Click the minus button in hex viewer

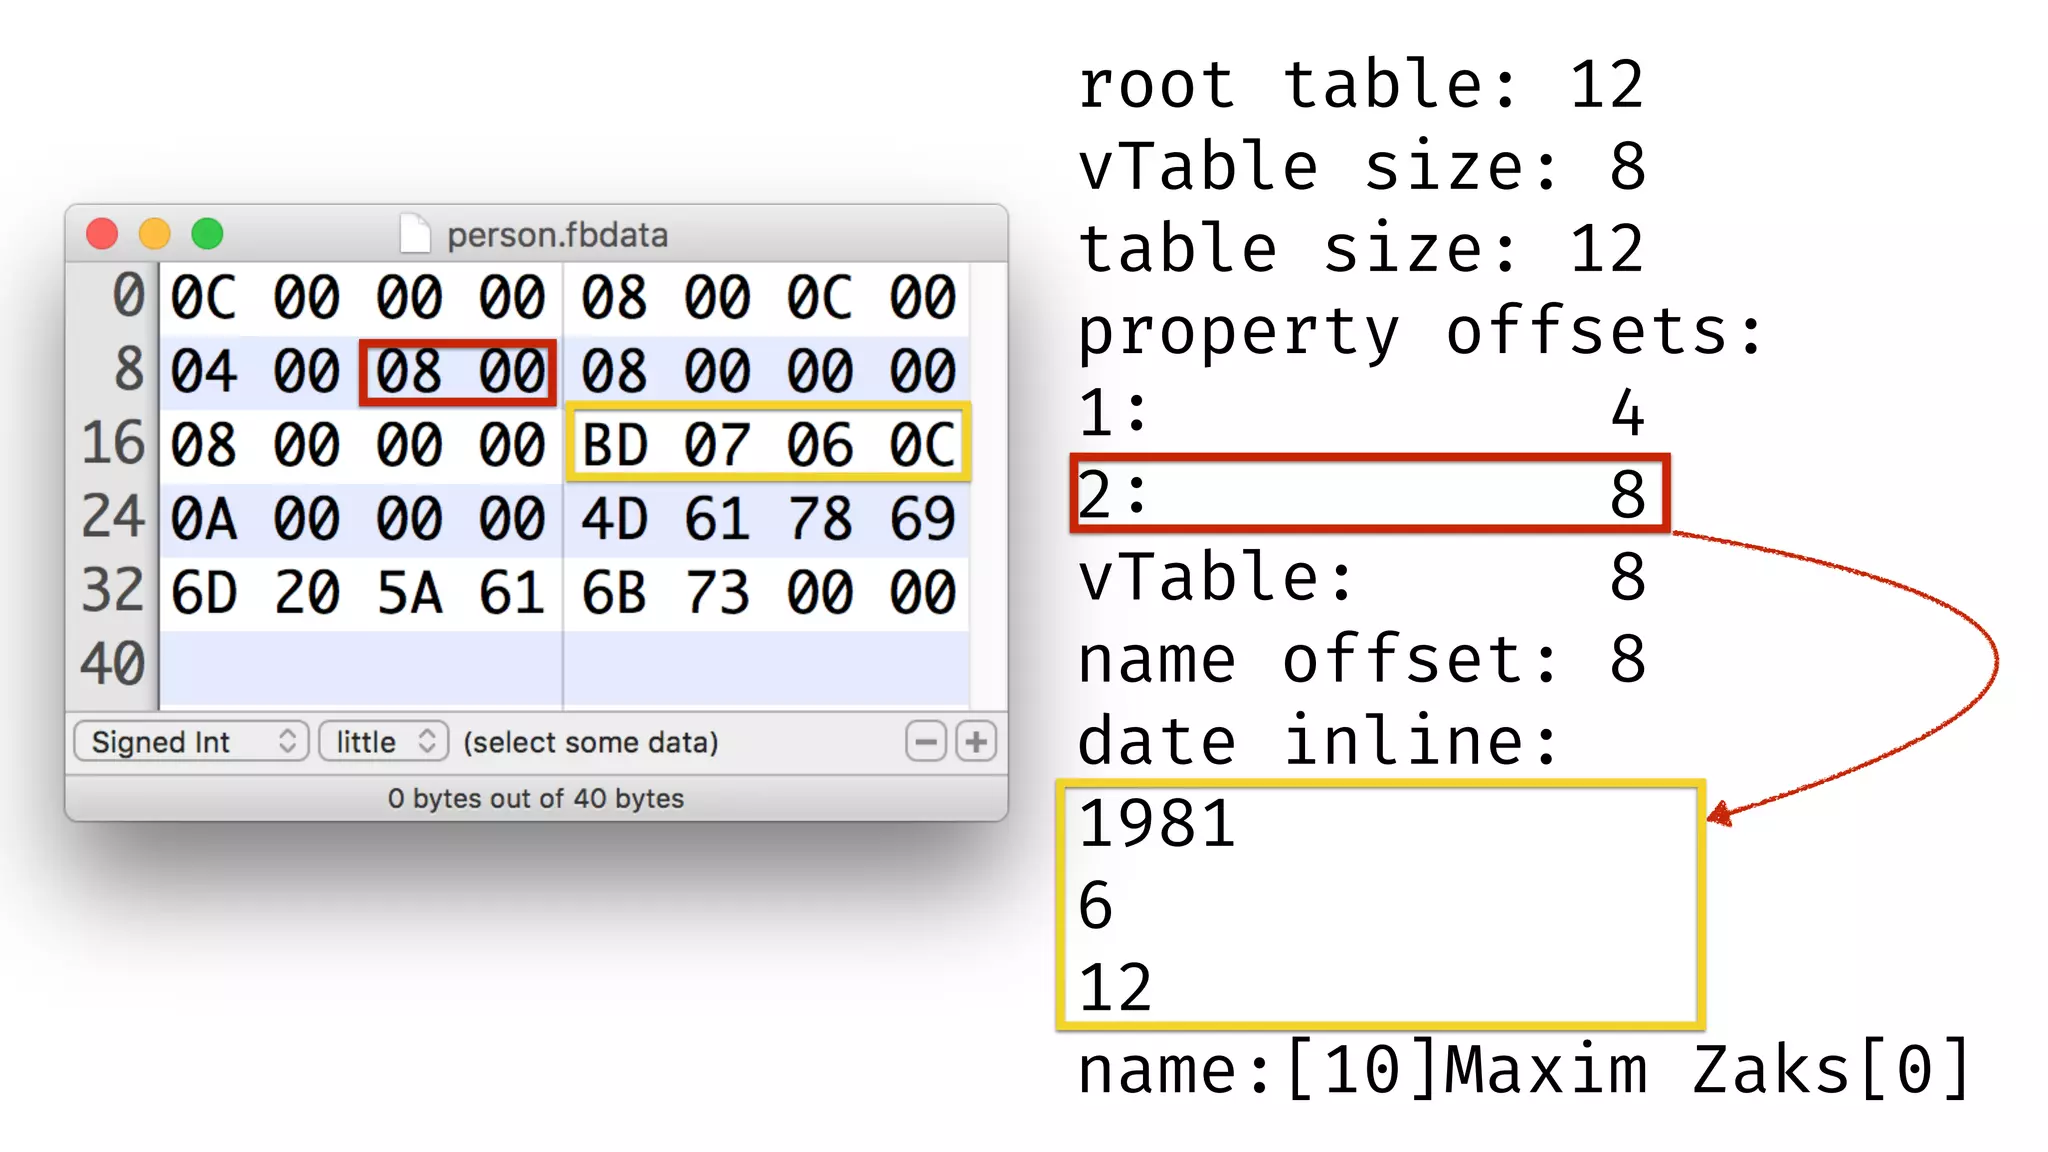pos(926,742)
